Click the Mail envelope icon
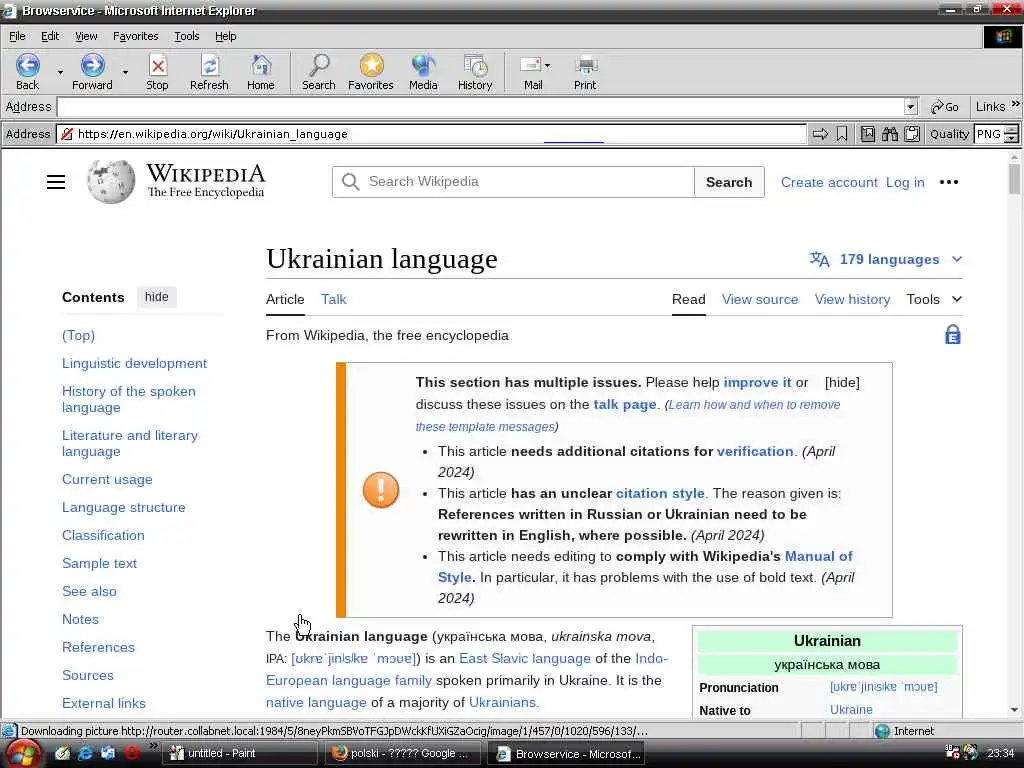Viewport: 1024px width, 768px height. point(530,65)
